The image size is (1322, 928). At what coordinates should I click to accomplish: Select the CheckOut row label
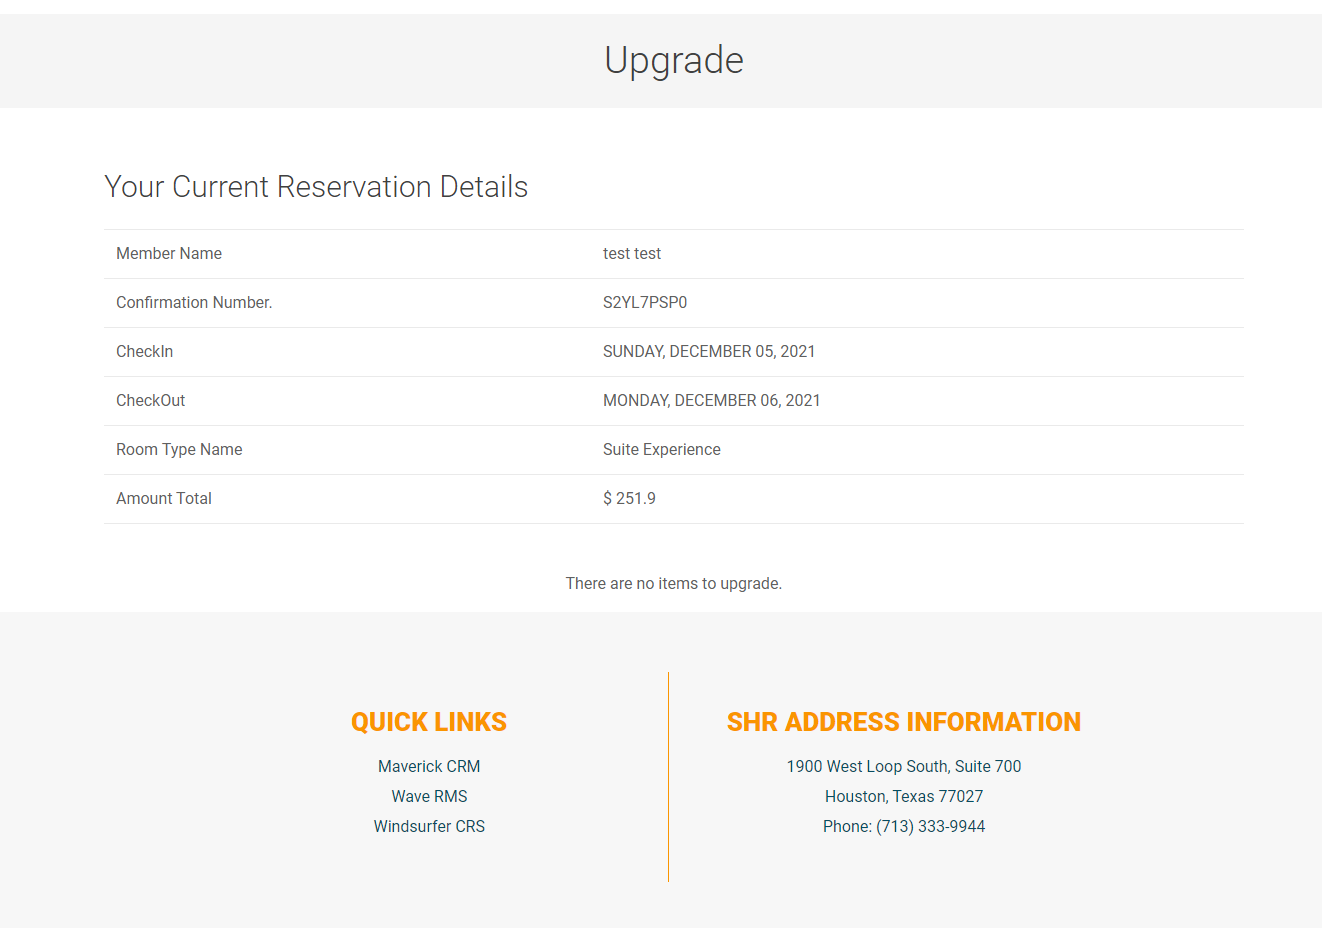151,400
